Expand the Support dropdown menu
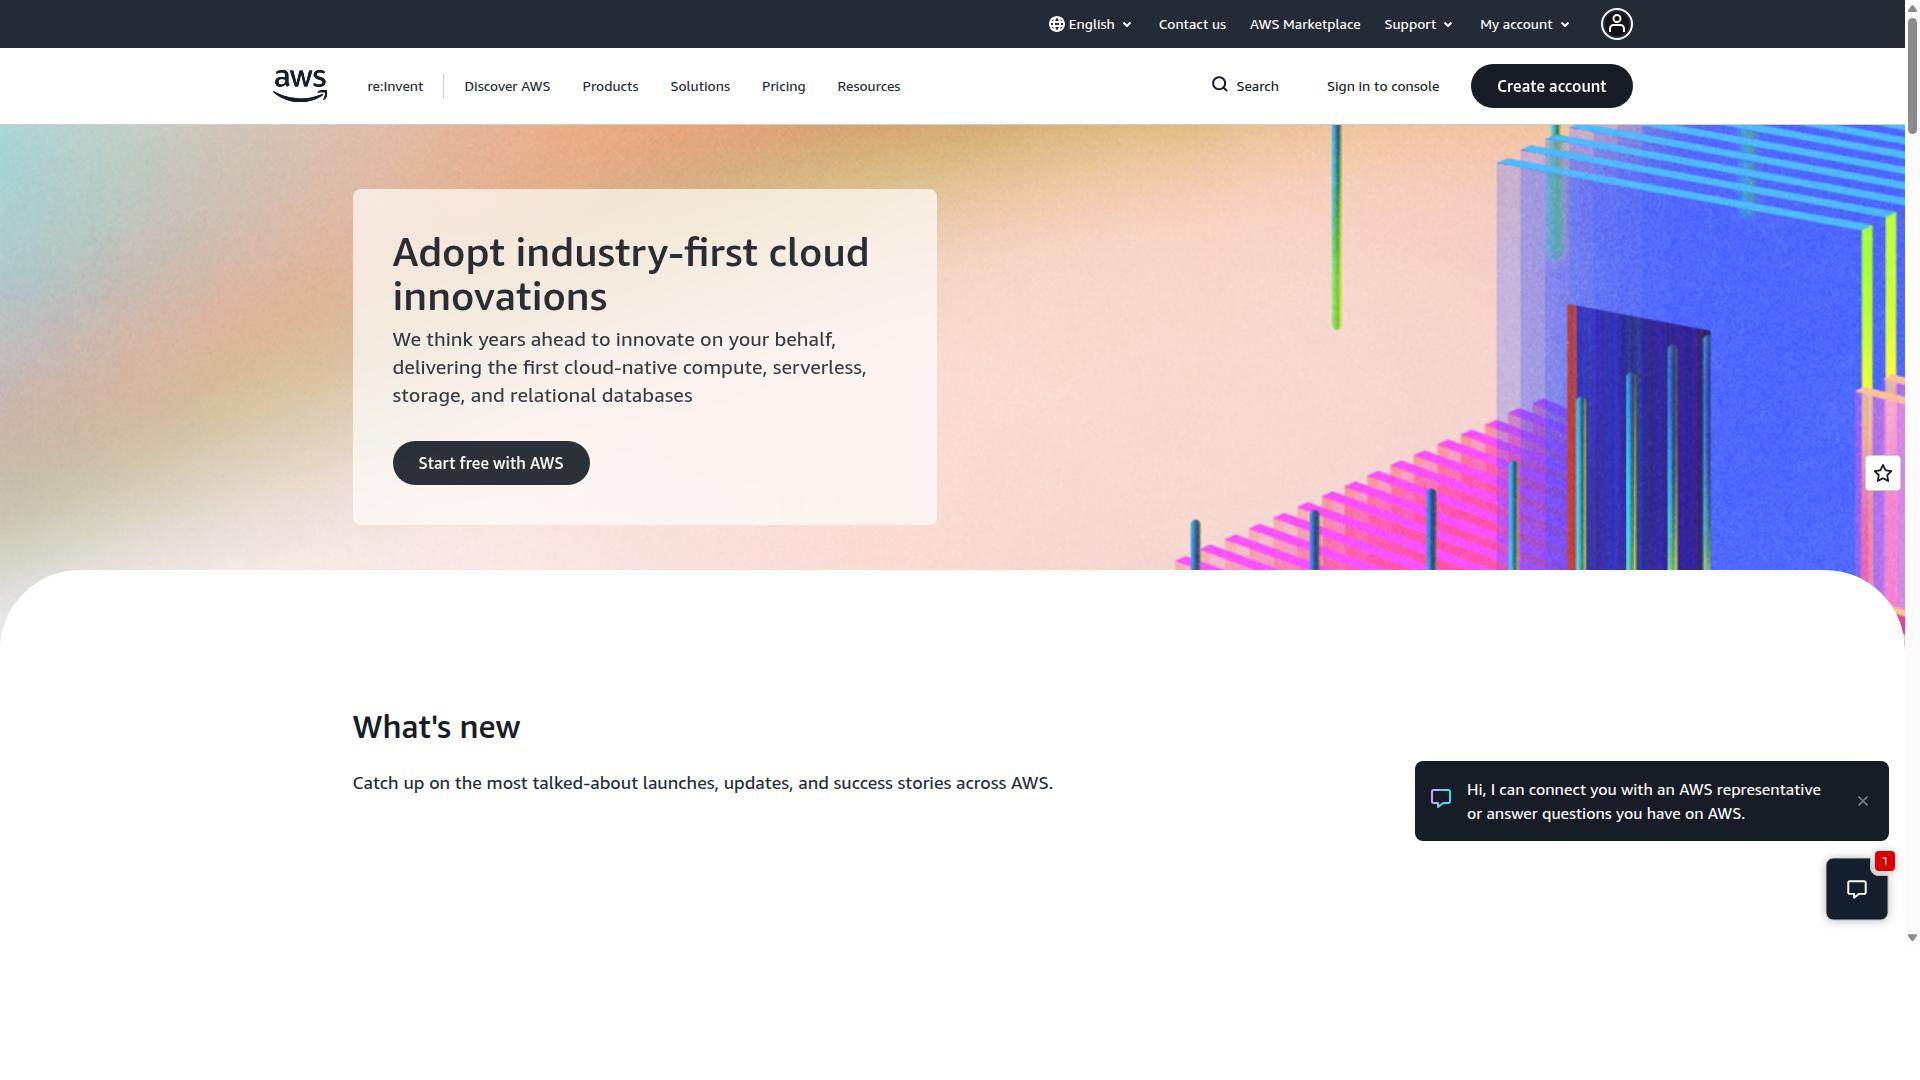Image resolution: width=1920 pixels, height=1080 pixels. [x=1418, y=24]
